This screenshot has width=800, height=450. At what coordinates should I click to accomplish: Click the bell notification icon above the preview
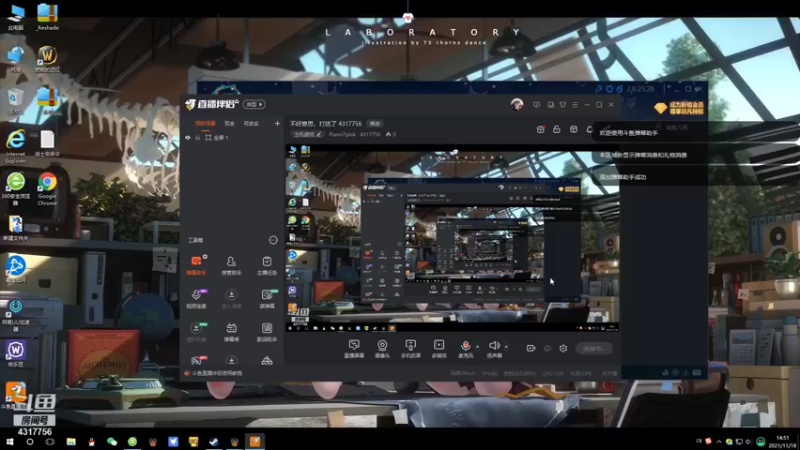[589, 130]
